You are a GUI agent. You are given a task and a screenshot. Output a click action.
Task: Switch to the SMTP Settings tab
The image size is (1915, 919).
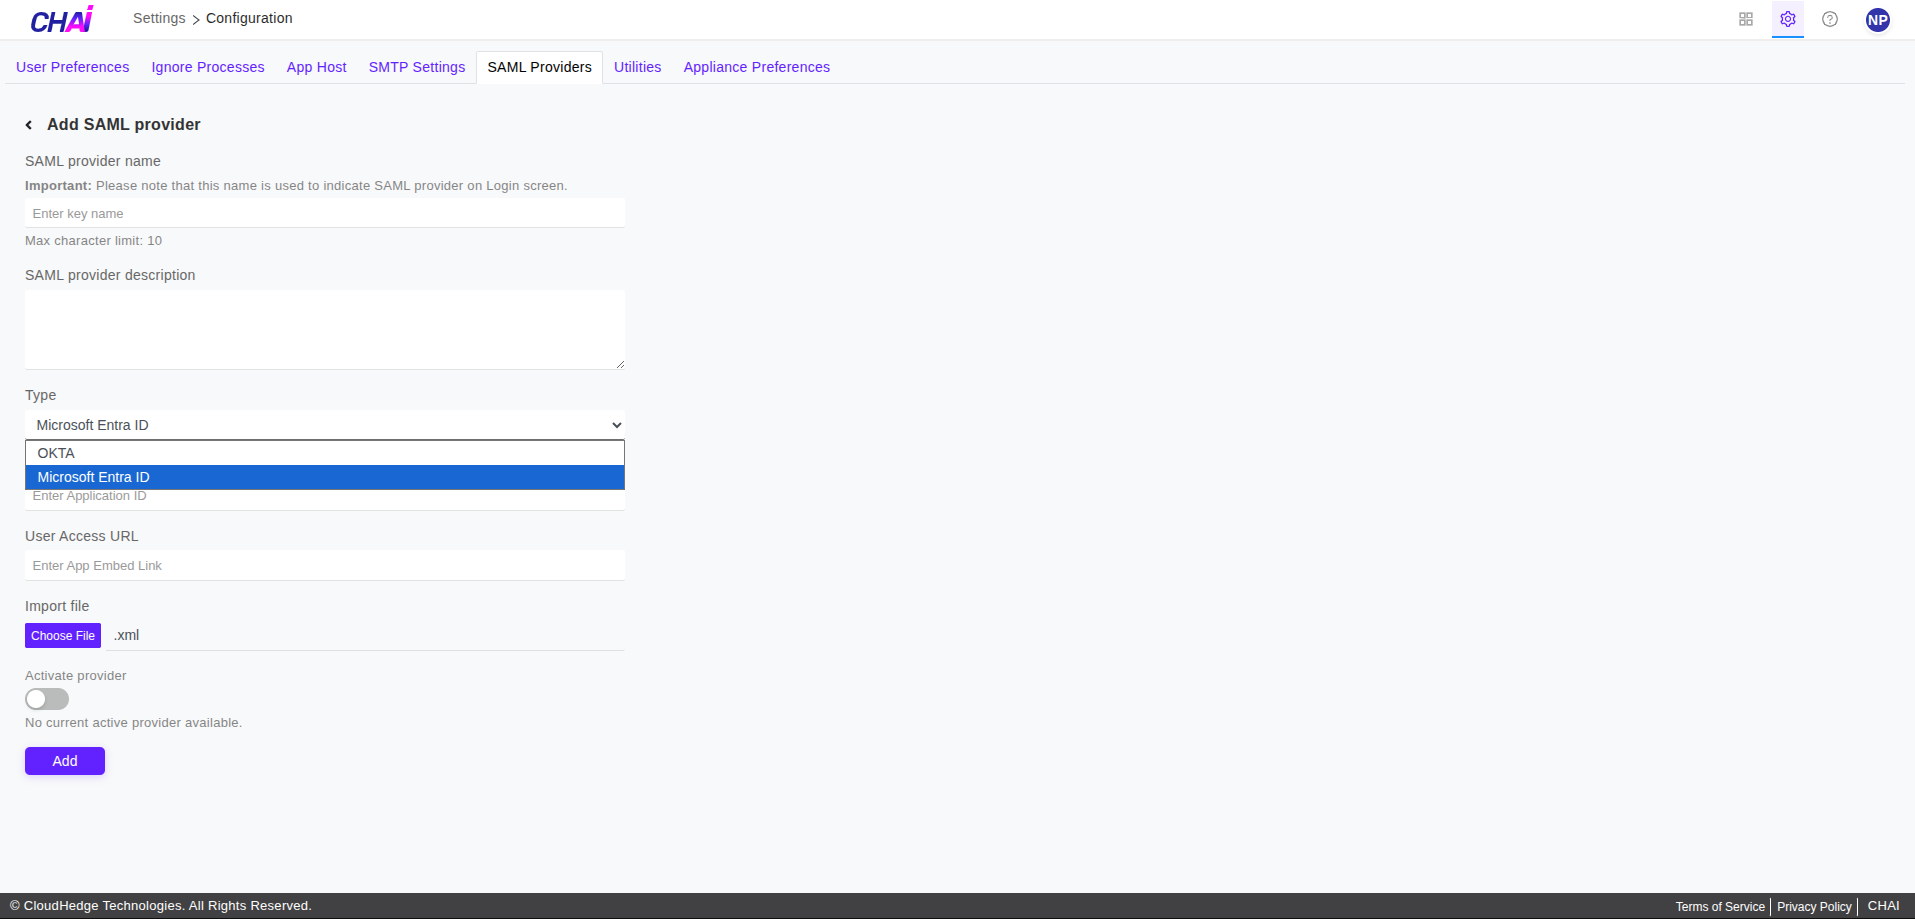416,67
